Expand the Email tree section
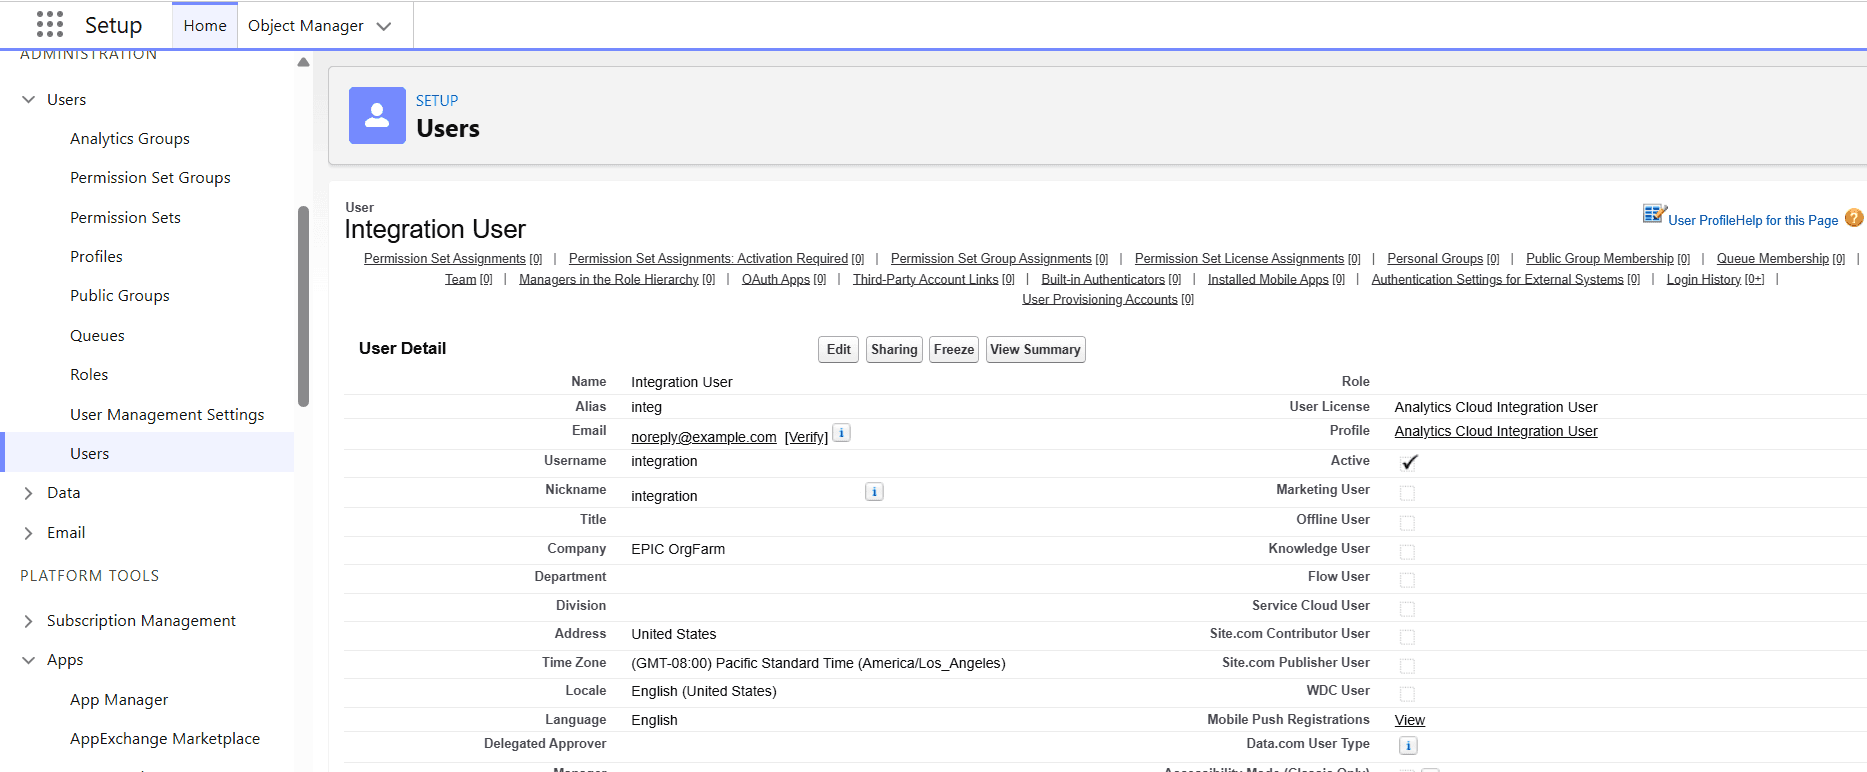Screen dimensions: 1867x772 pyautogui.click(x=28, y=533)
